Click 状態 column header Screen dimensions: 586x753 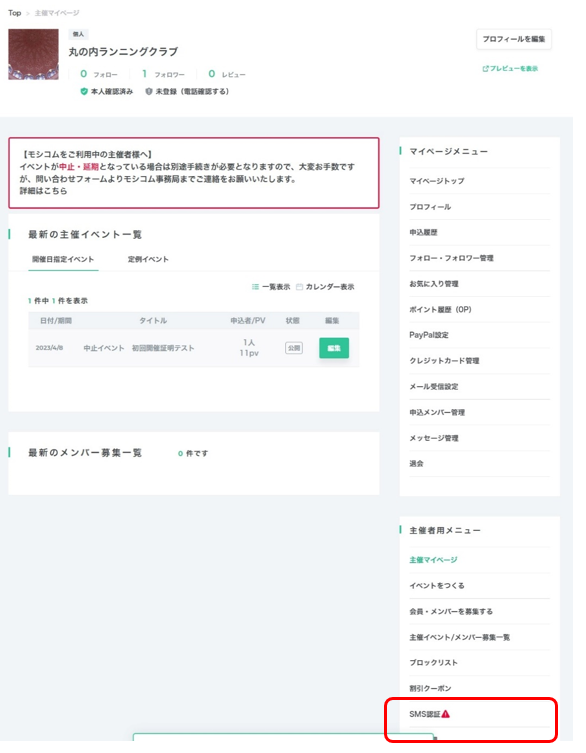coord(293,321)
